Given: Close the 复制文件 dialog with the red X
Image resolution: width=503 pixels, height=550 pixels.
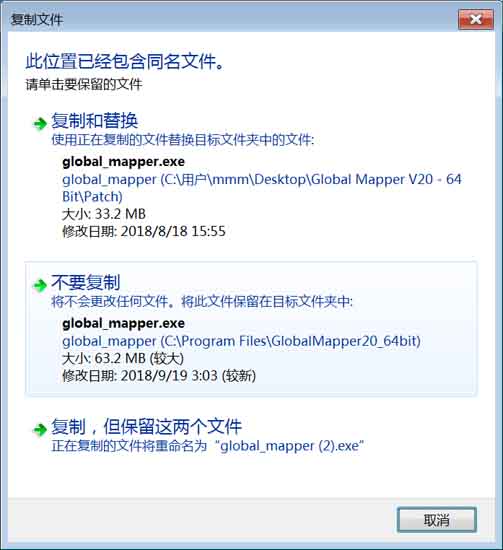Looking at the screenshot, I should (x=476, y=19).
